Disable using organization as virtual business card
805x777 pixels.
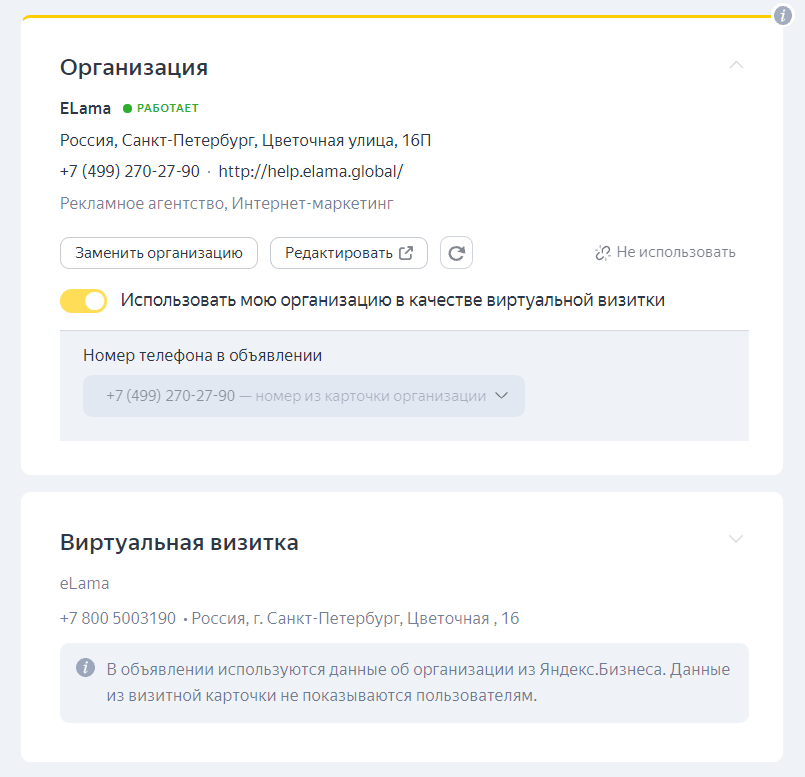84,301
